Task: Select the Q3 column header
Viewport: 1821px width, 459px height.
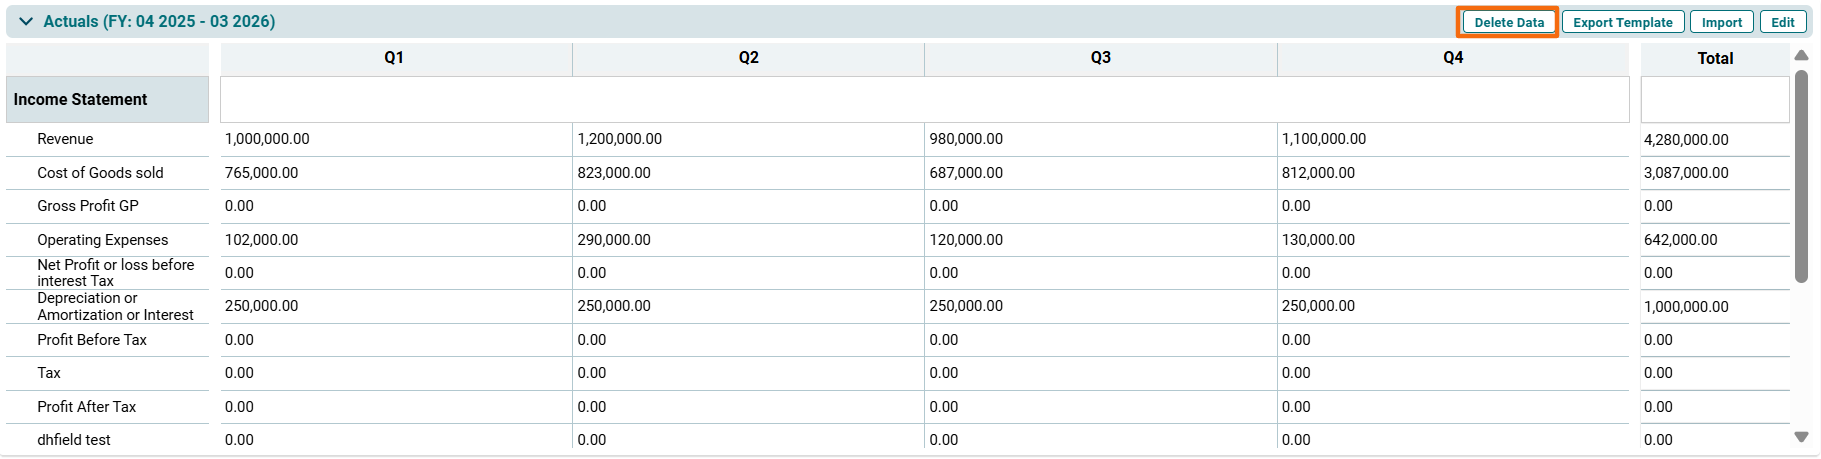Action: tap(1100, 58)
